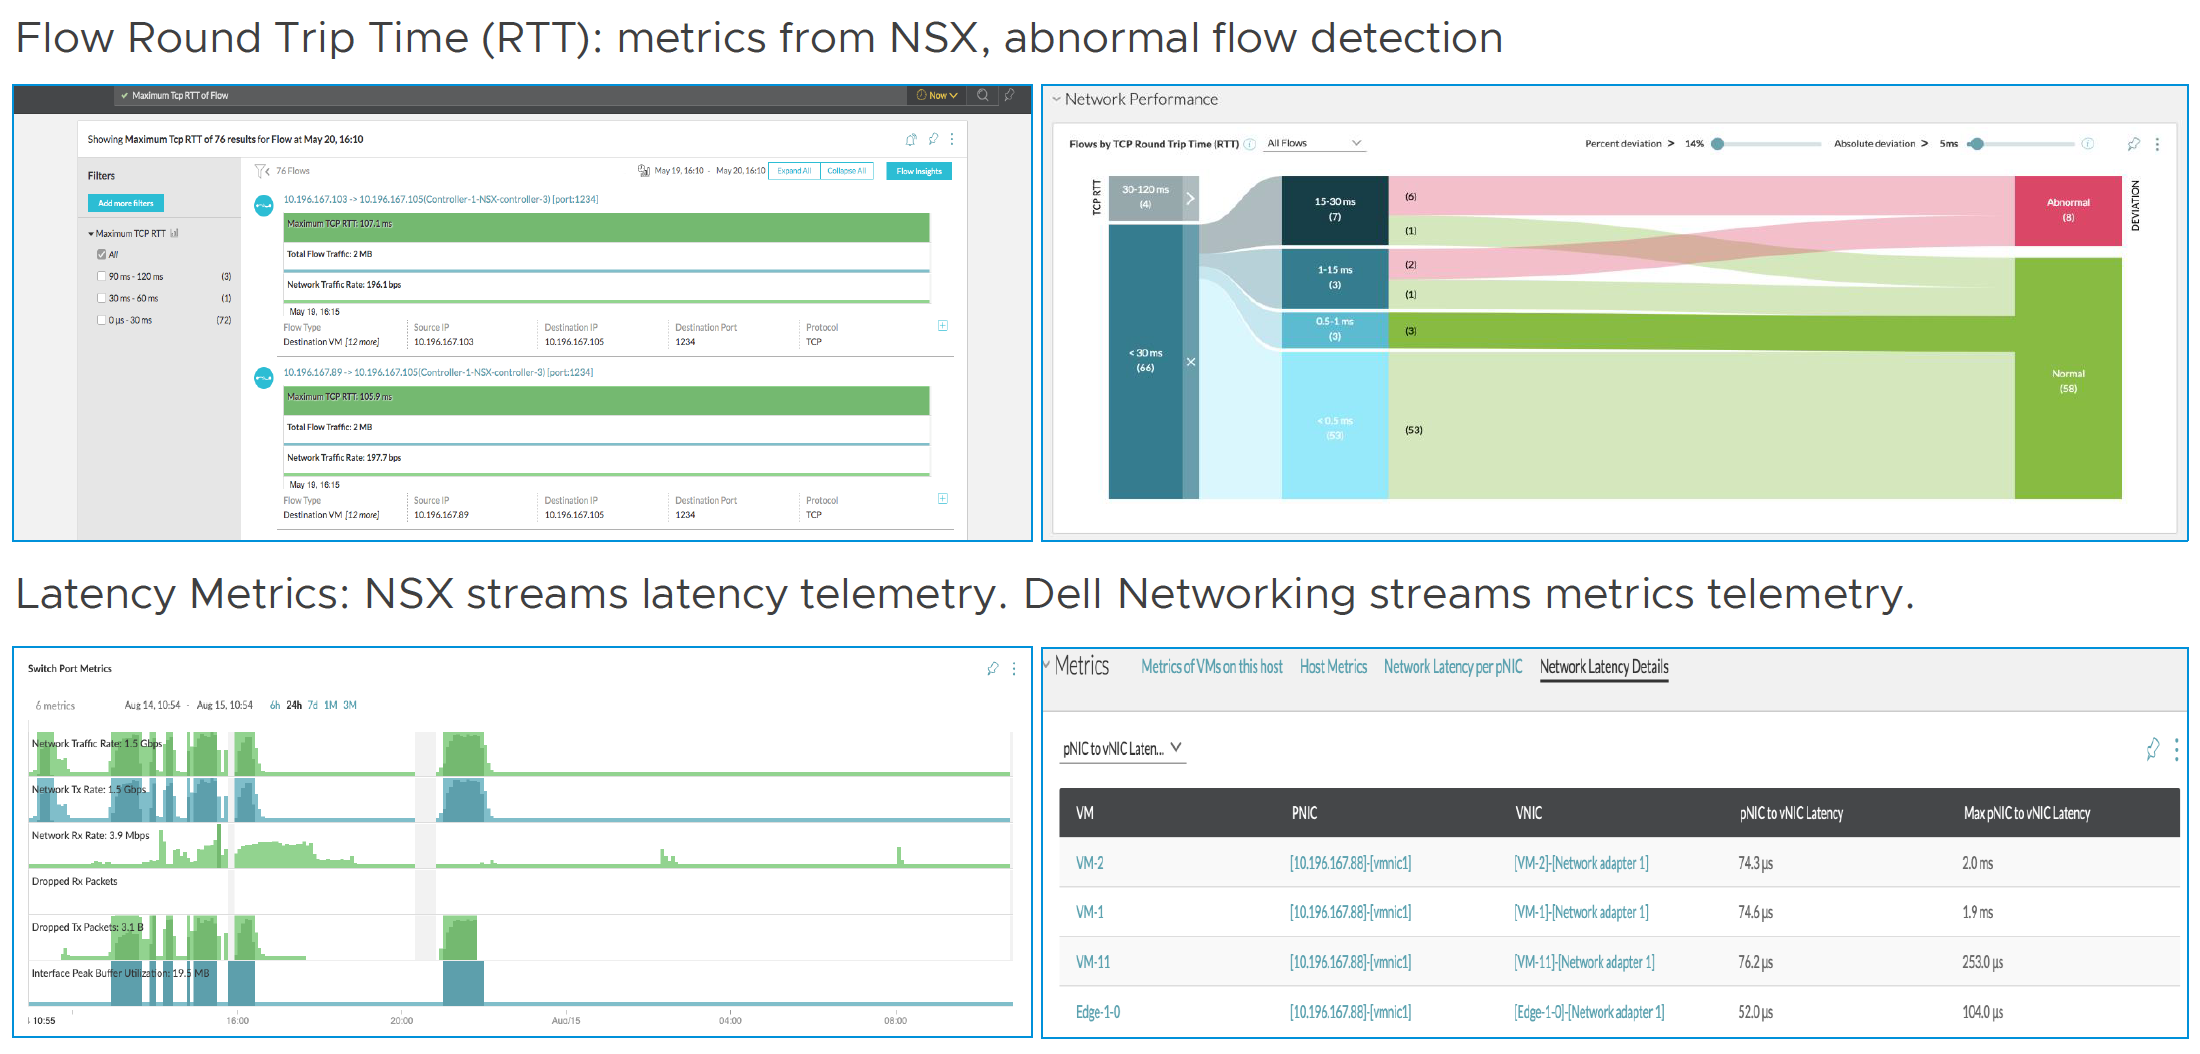The width and height of the screenshot is (2200, 1054).
Task: Pin the Flows by TCP RTT widget
Action: [x=2134, y=144]
